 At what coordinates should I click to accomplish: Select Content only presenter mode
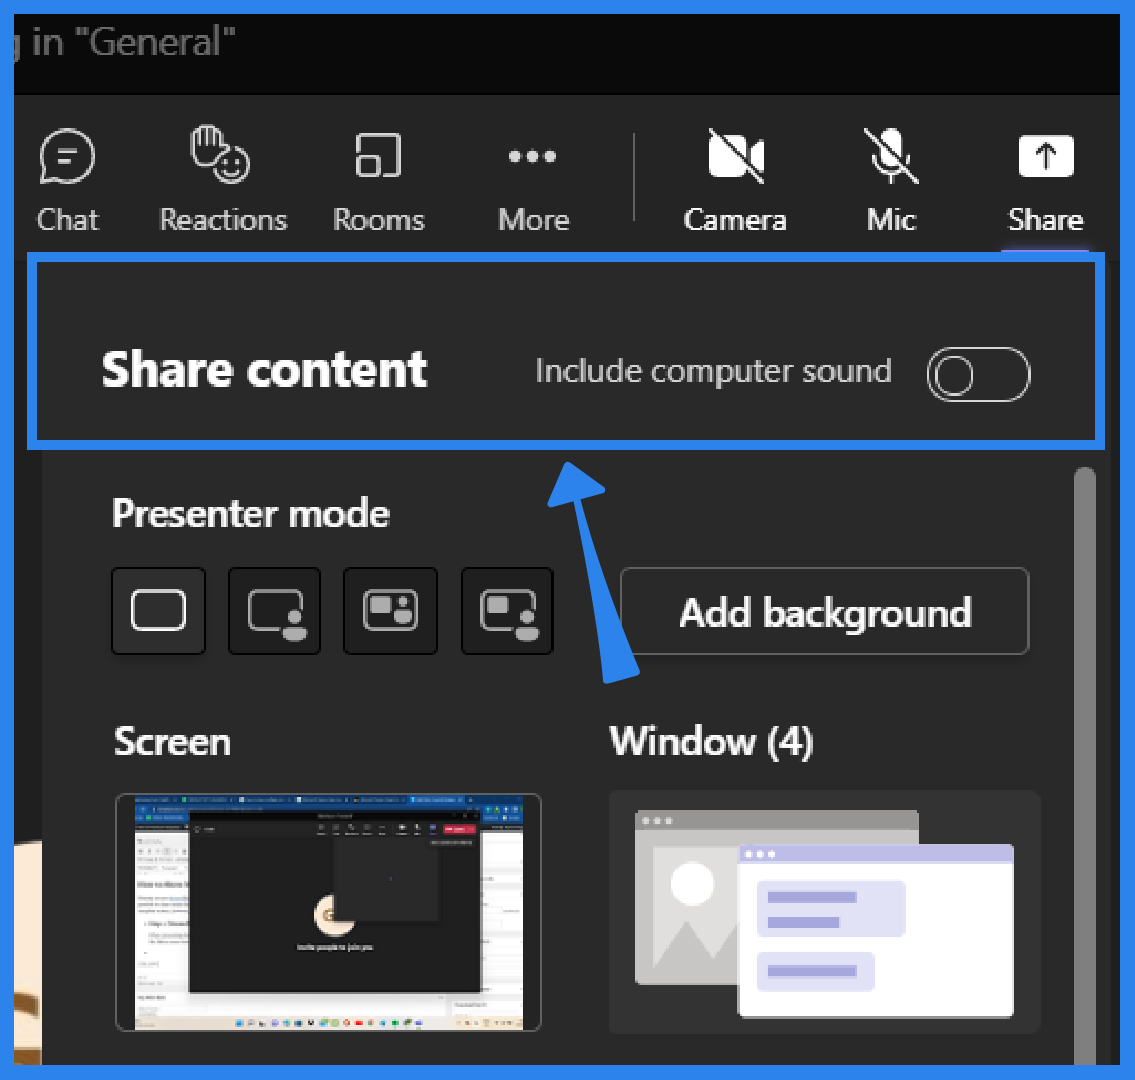click(x=158, y=611)
